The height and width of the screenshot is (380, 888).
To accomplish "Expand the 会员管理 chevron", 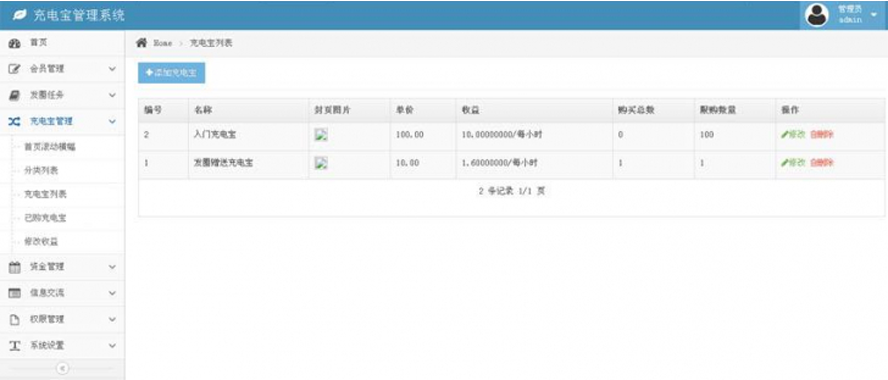I will pos(112,69).
